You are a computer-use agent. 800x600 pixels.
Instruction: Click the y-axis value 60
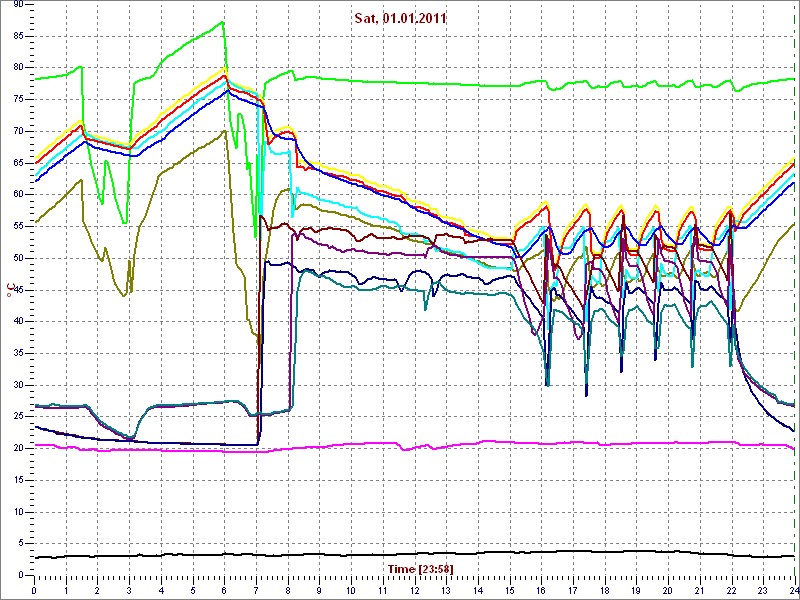[x=18, y=195]
